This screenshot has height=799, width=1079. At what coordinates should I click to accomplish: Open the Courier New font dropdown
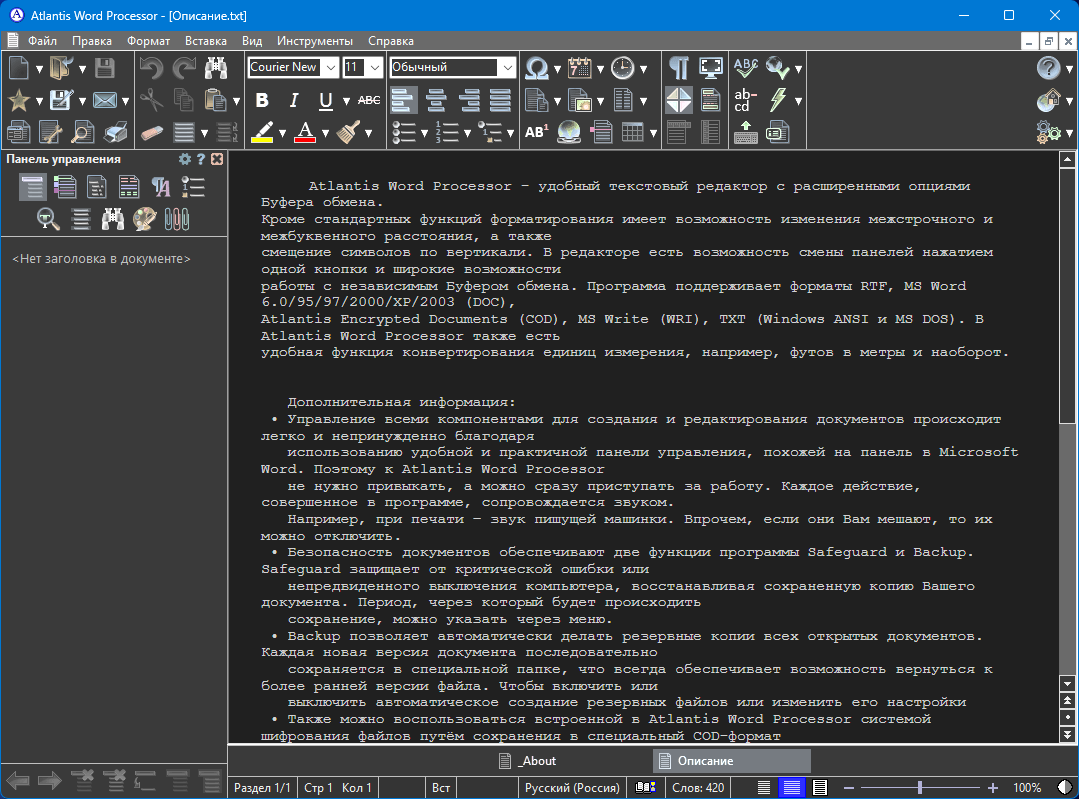tap(330, 68)
